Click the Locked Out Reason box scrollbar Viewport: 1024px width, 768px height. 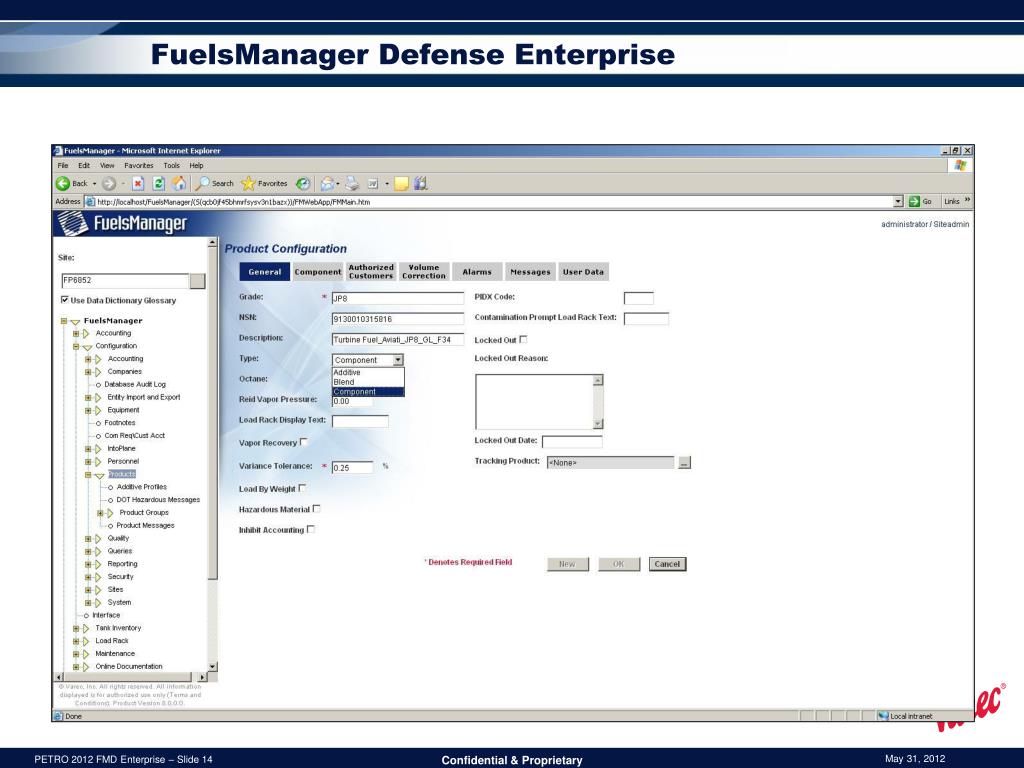tap(598, 402)
